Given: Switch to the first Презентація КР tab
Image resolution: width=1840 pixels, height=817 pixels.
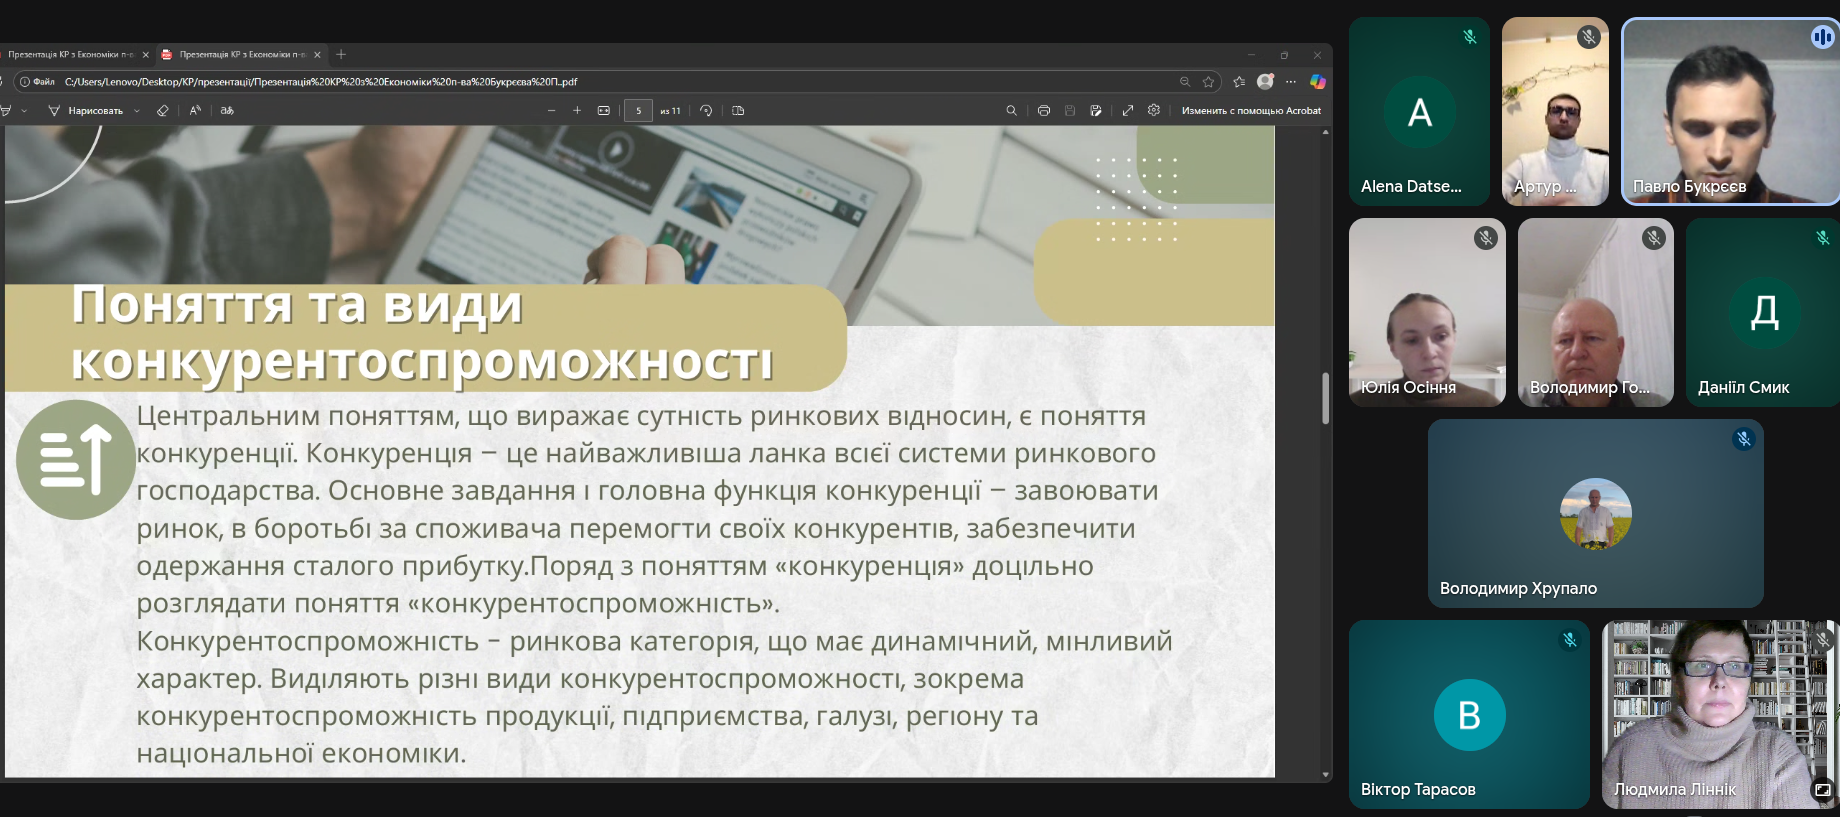Looking at the screenshot, I should (x=70, y=55).
